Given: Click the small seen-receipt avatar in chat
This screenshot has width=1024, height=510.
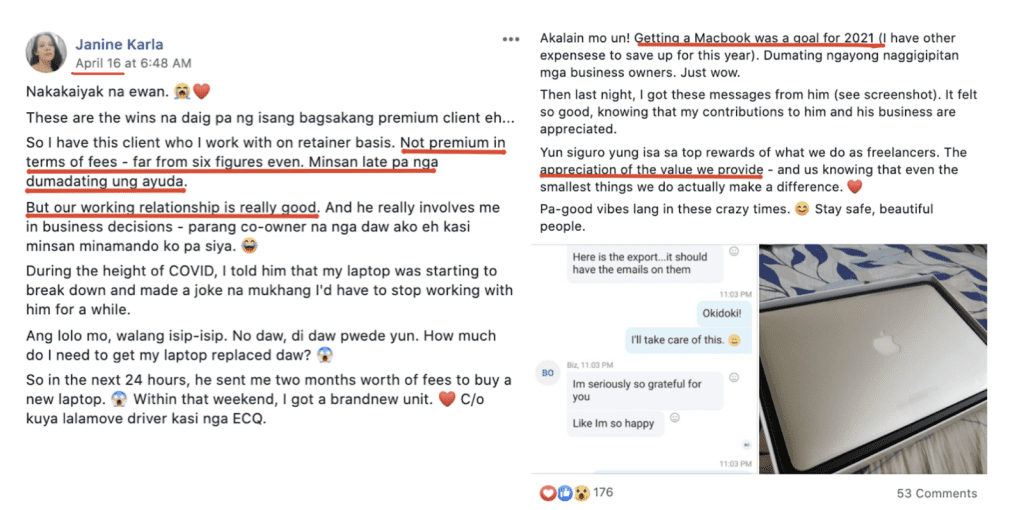Looking at the screenshot, I should [x=747, y=445].
